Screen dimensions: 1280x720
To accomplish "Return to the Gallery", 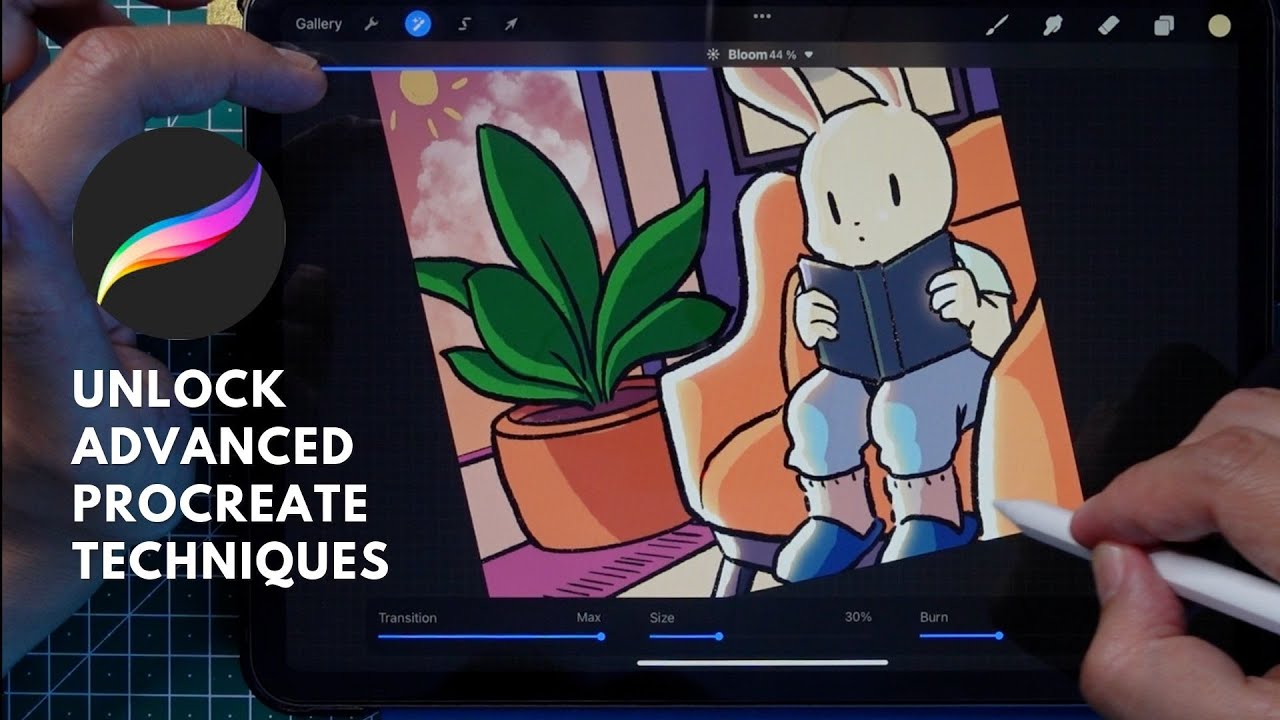I will click(x=318, y=24).
